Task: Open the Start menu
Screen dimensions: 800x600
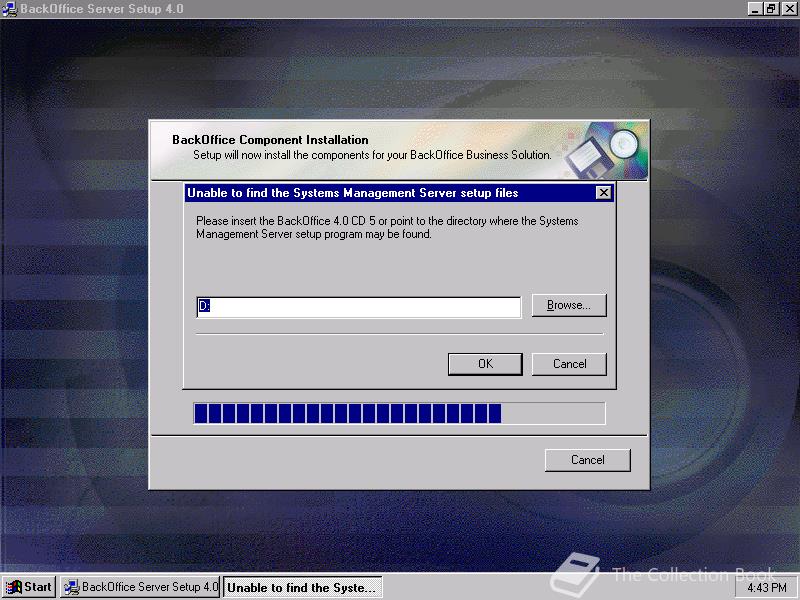Action: point(29,587)
